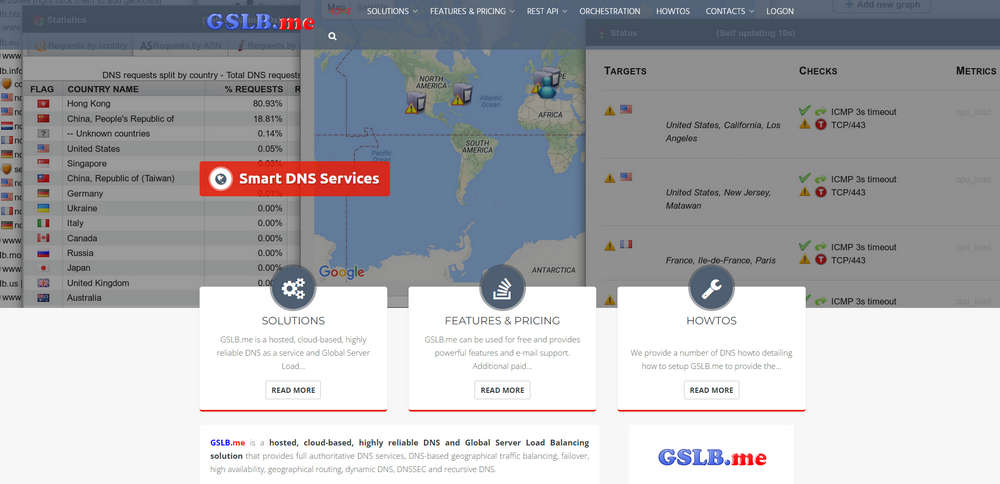Image resolution: width=1000 pixels, height=484 pixels.
Task: Click the France flag beside Paris target
Action: coord(626,244)
